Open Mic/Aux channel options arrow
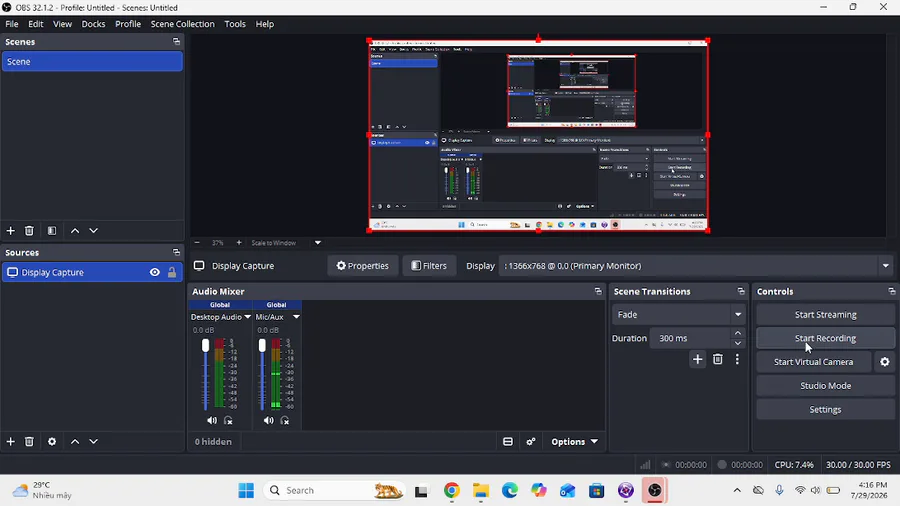 tap(296, 317)
